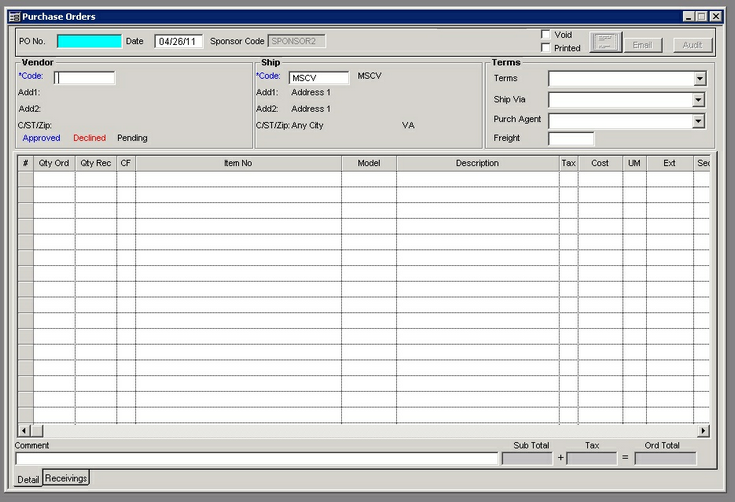The width and height of the screenshot is (735, 502).
Task: Maximize the Purchase Orders window
Action: [x=702, y=17]
